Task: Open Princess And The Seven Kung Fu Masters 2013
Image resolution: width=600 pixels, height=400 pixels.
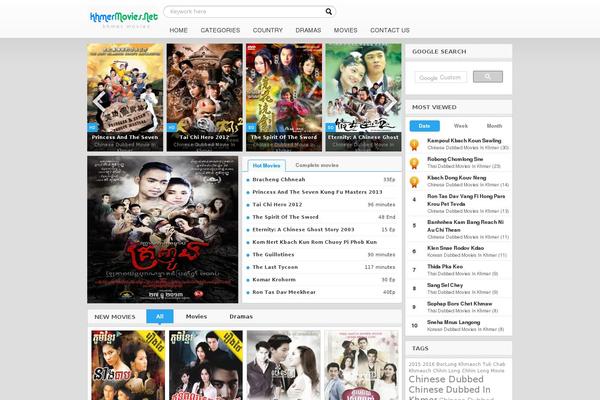Action: (x=317, y=192)
